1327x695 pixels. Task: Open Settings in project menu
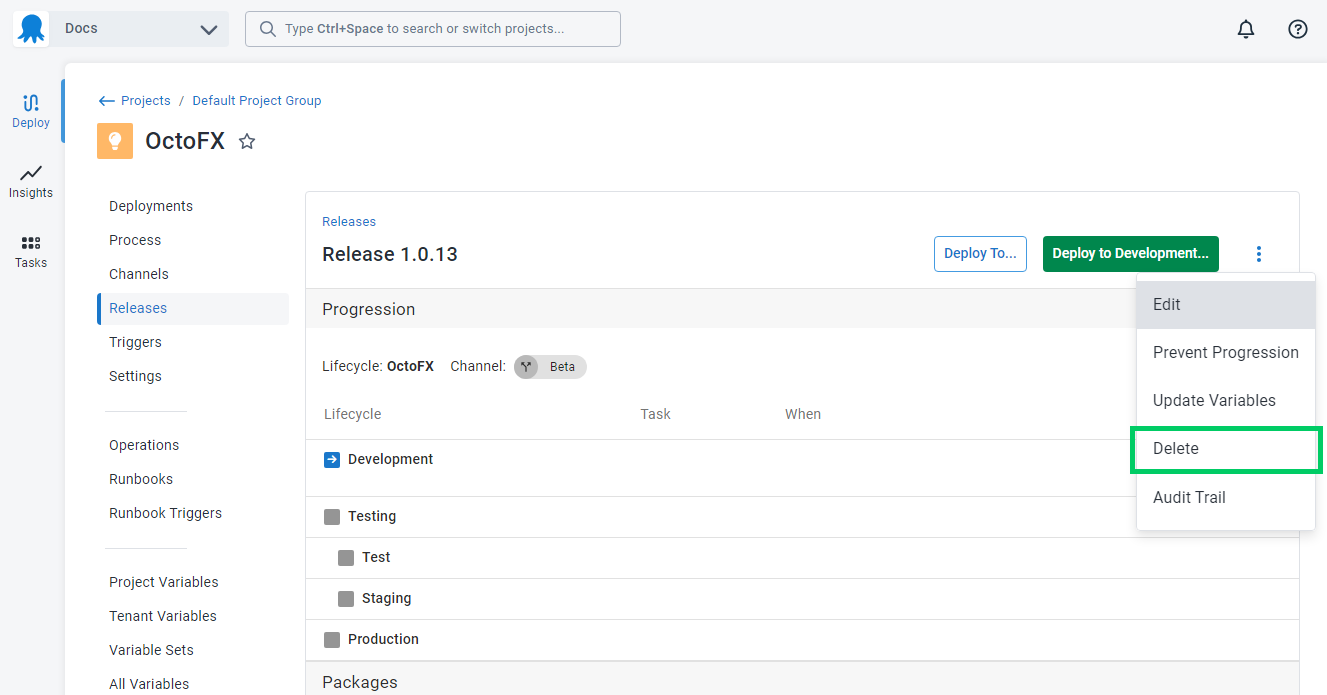click(135, 376)
